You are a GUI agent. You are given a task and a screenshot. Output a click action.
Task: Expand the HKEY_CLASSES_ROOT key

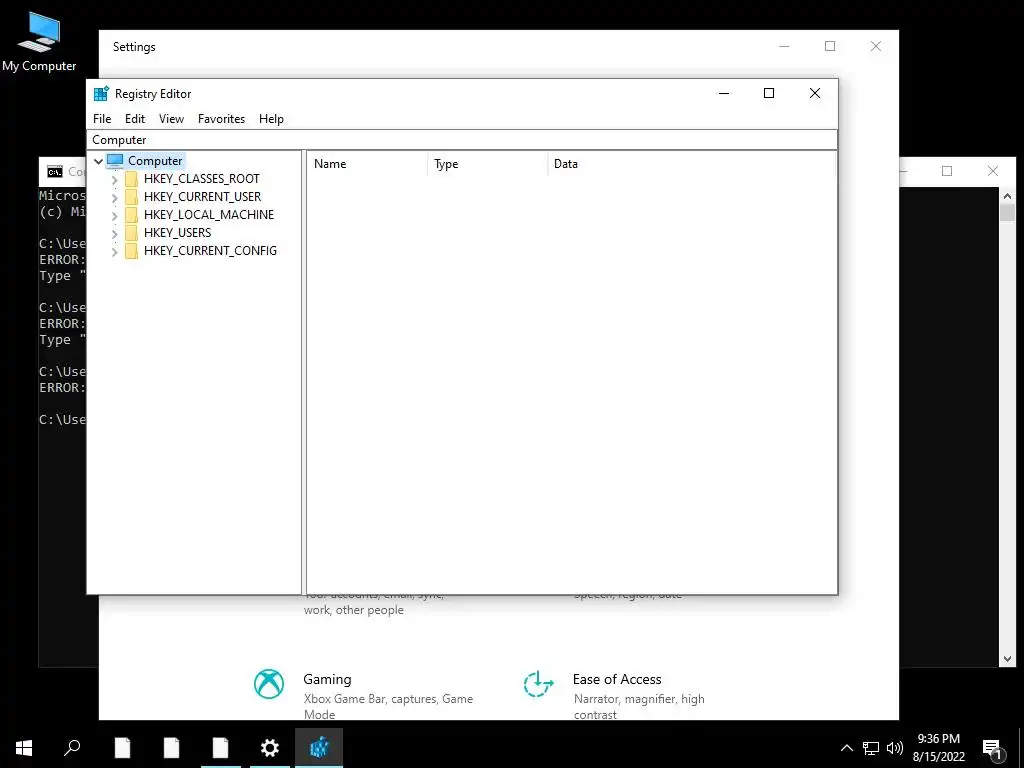coord(114,180)
